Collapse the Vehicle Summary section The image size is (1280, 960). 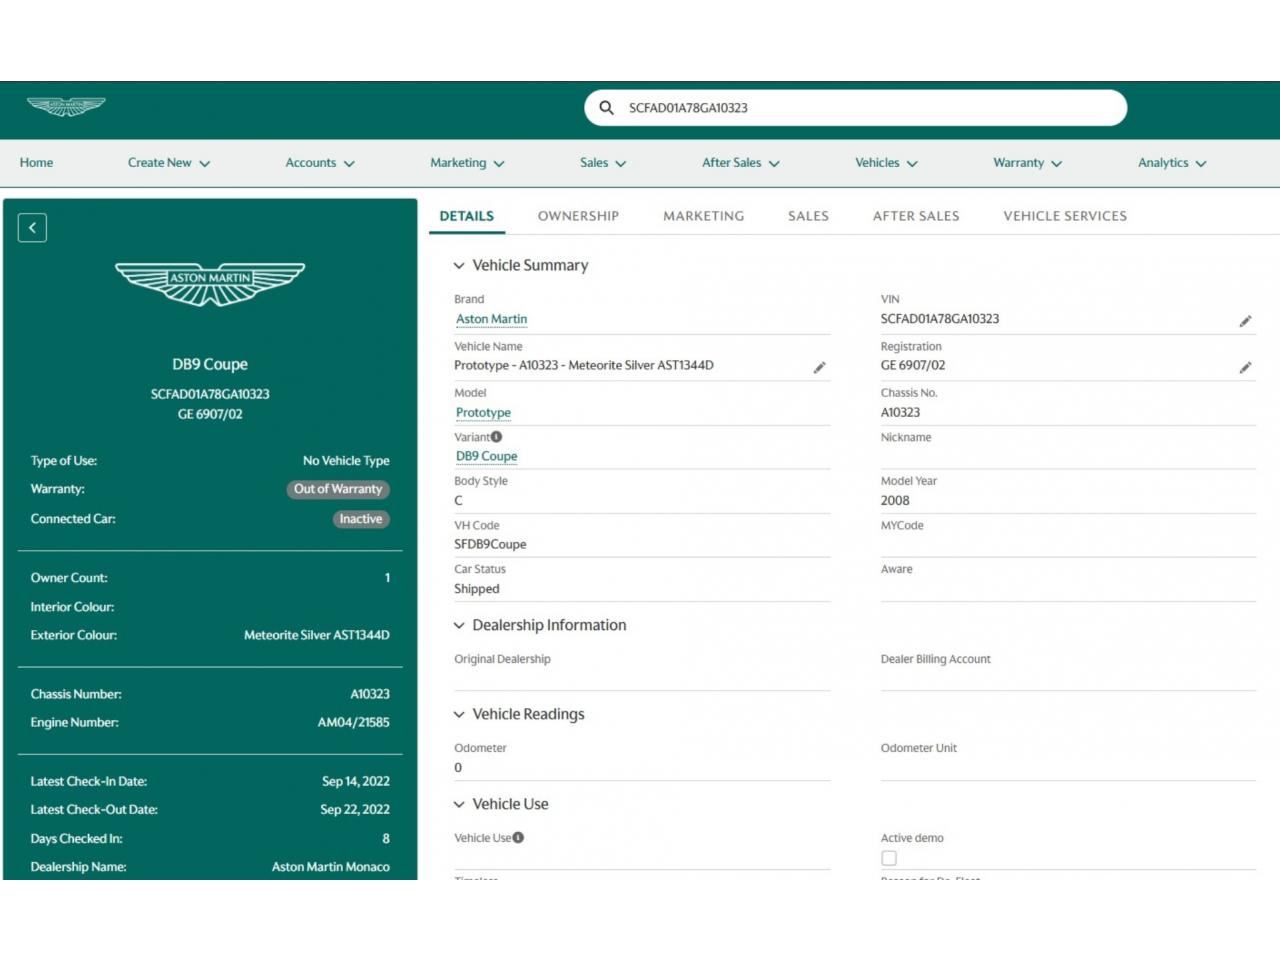459,266
